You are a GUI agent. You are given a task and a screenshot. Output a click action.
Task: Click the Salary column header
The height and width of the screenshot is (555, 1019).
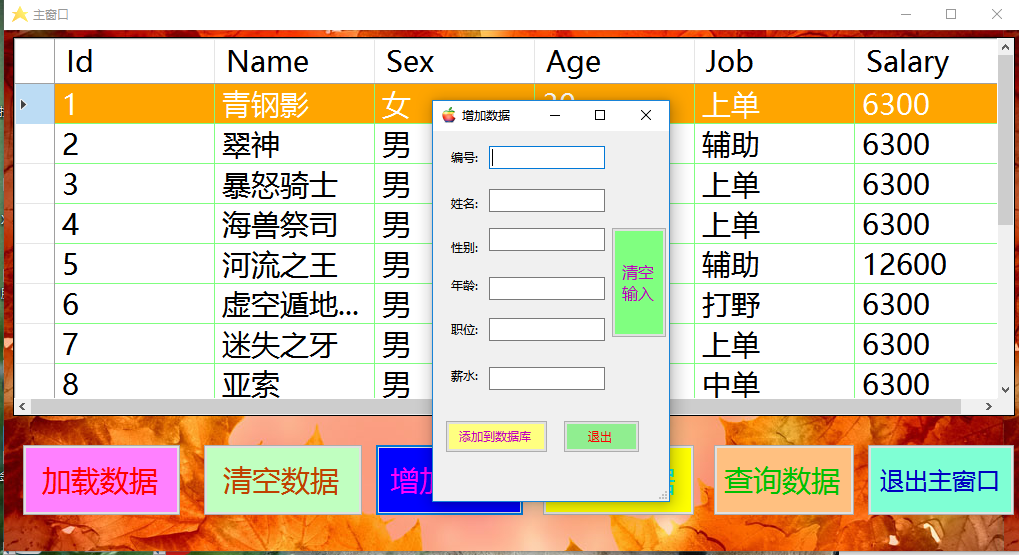[925, 62]
